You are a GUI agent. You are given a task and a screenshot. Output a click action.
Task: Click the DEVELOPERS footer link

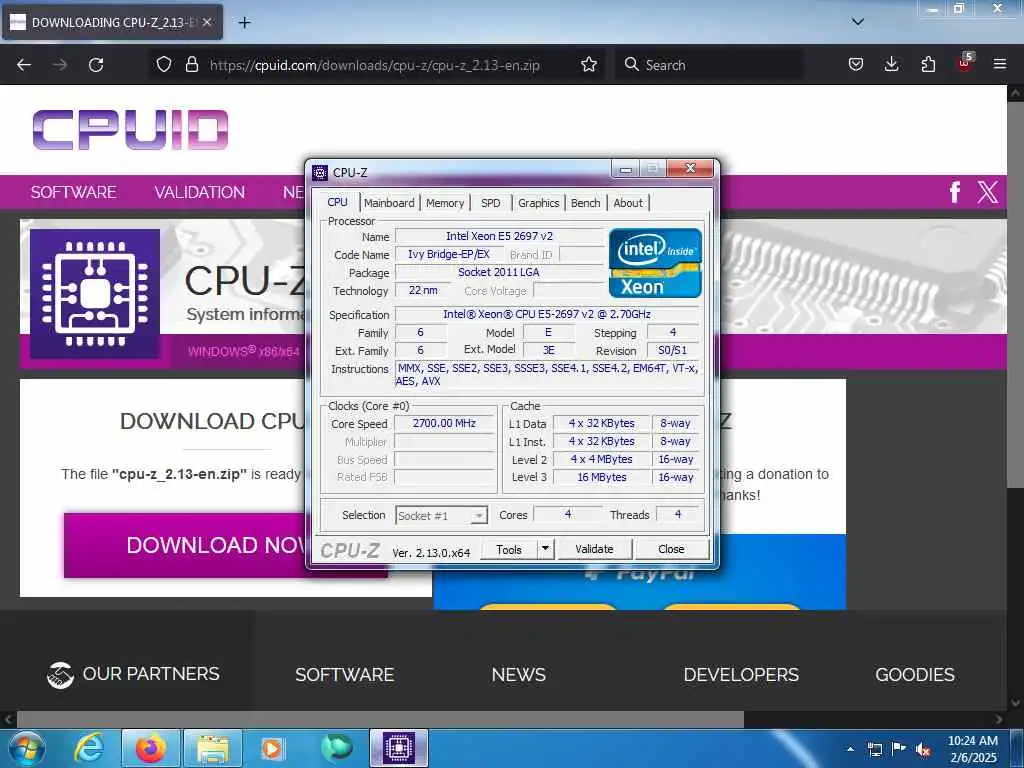click(741, 675)
